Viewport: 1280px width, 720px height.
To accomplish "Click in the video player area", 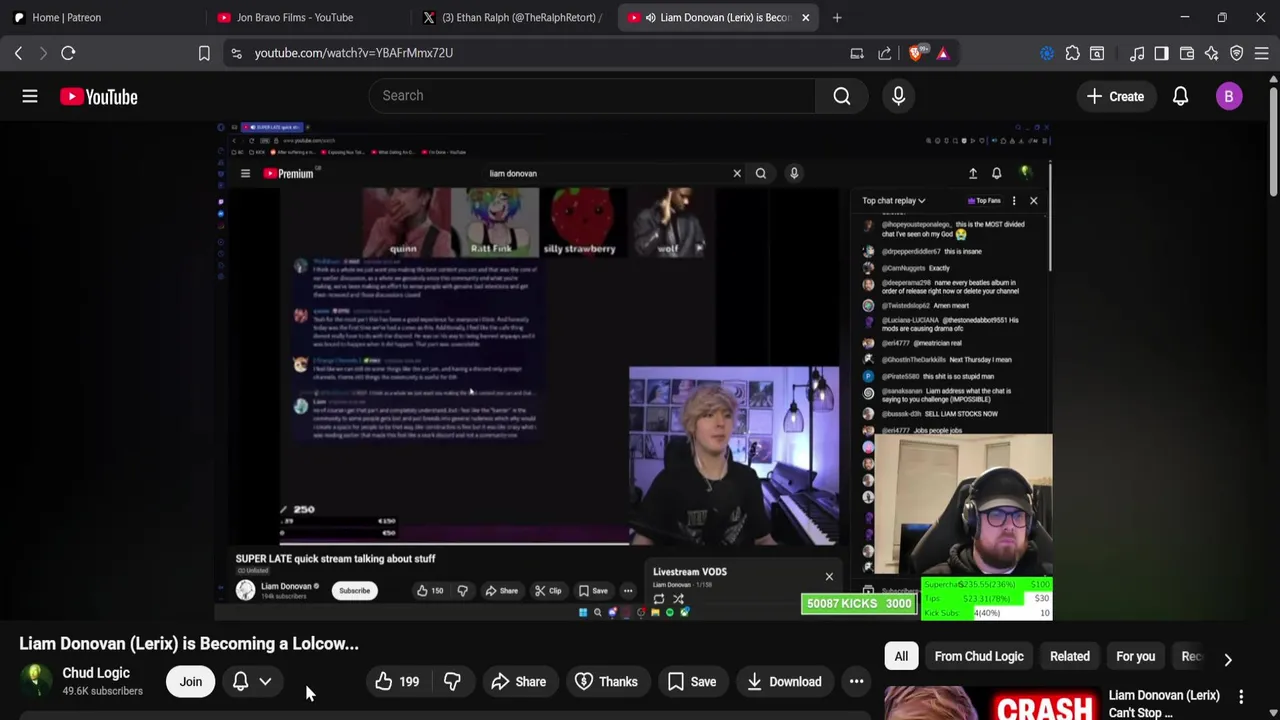I will (x=634, y=371).
